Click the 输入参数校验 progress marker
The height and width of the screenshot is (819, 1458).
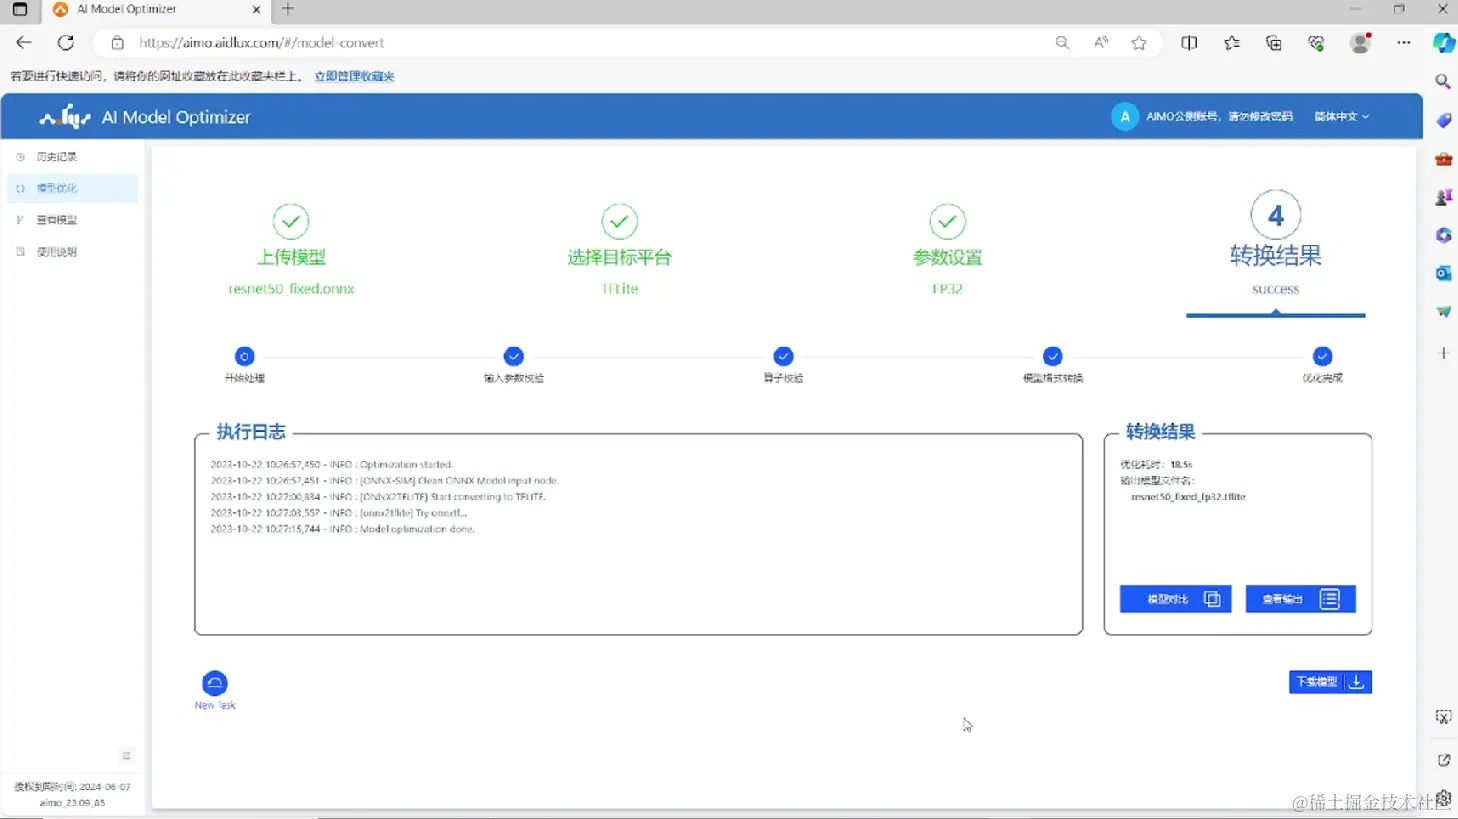pos(514,356)
